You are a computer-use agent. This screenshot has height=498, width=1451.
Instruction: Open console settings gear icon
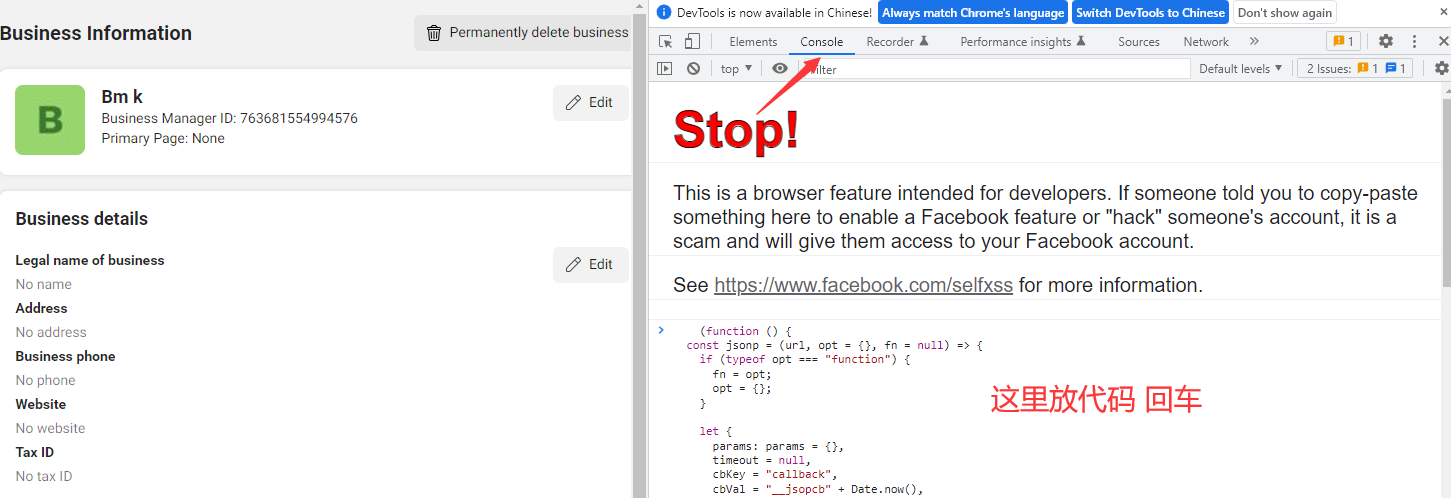coord(1441,69)
